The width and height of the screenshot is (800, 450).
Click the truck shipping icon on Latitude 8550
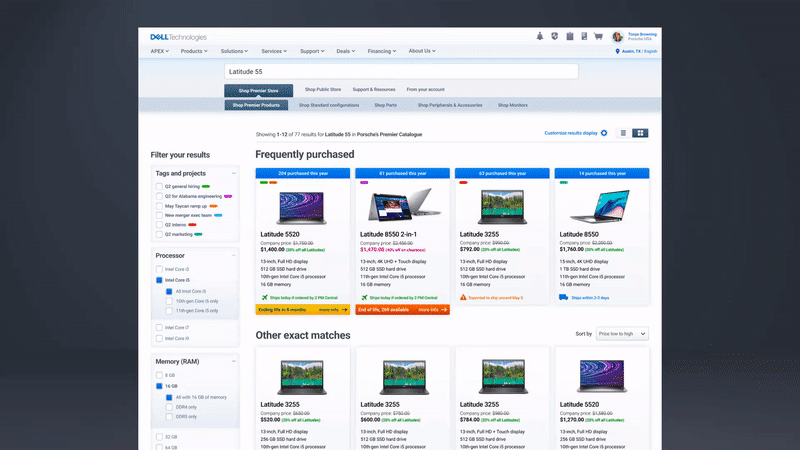click(563, 297)
